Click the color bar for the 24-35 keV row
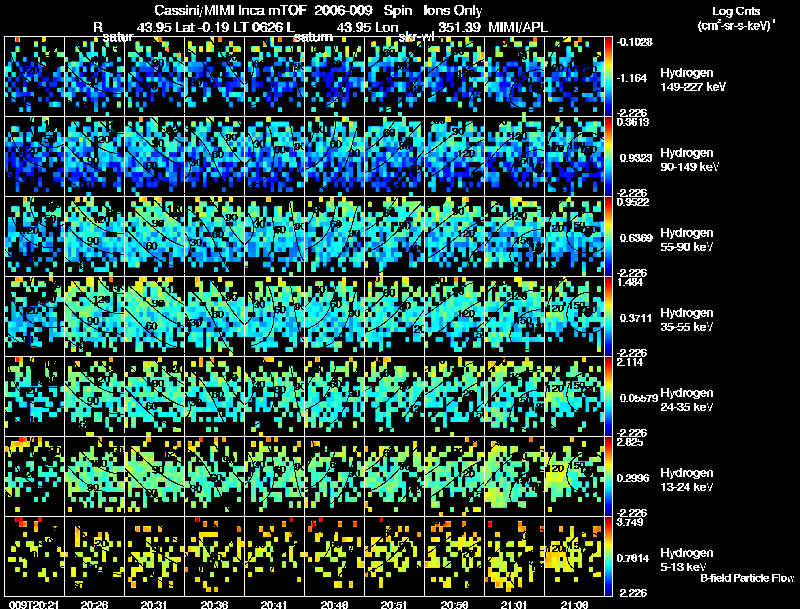This screenshot has height=609, width=800. [608, 397]
